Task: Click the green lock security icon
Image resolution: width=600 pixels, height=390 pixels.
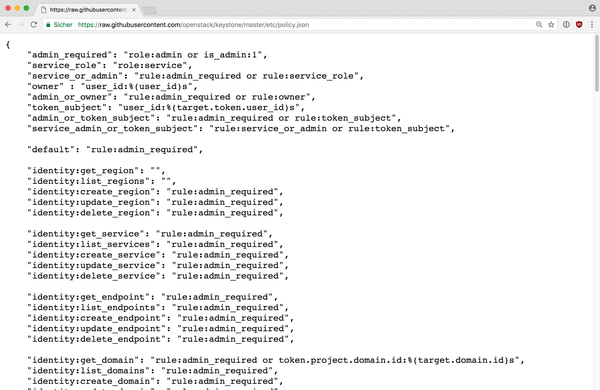Action: [48, 24]
